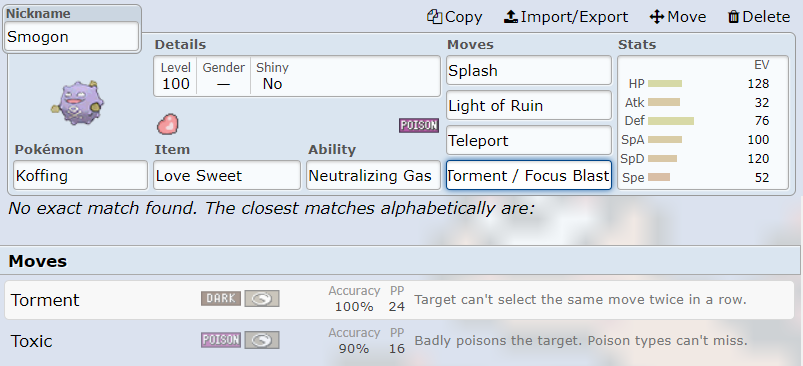
Task: Click the Koffing sprite image
Action: [x=77, y=103]
